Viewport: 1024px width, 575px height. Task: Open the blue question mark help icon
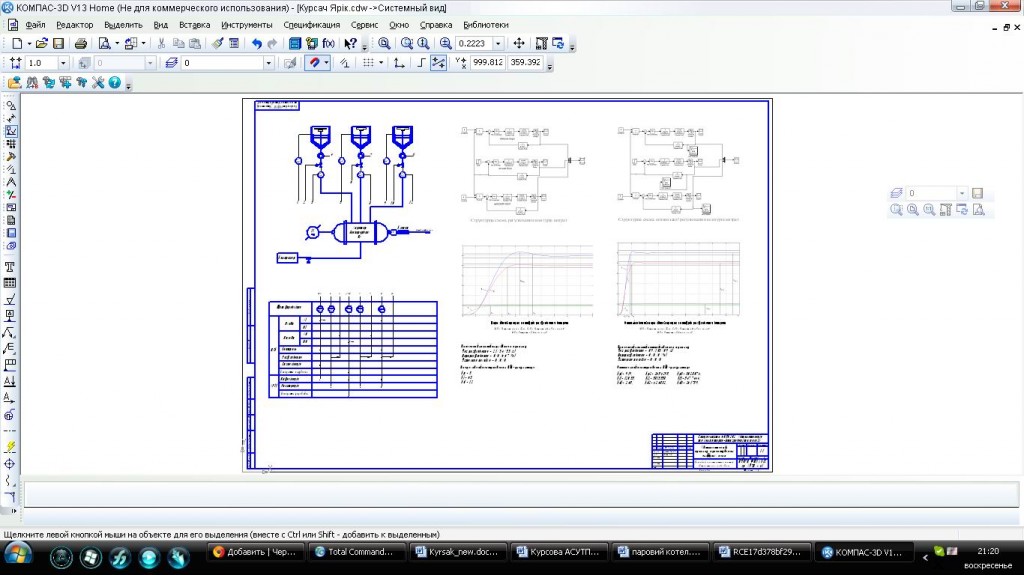(115, 82)
